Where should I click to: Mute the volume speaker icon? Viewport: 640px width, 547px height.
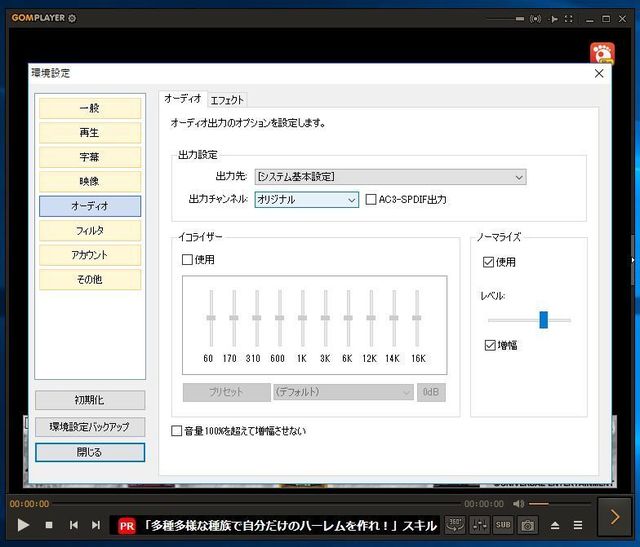pos(518,504)
